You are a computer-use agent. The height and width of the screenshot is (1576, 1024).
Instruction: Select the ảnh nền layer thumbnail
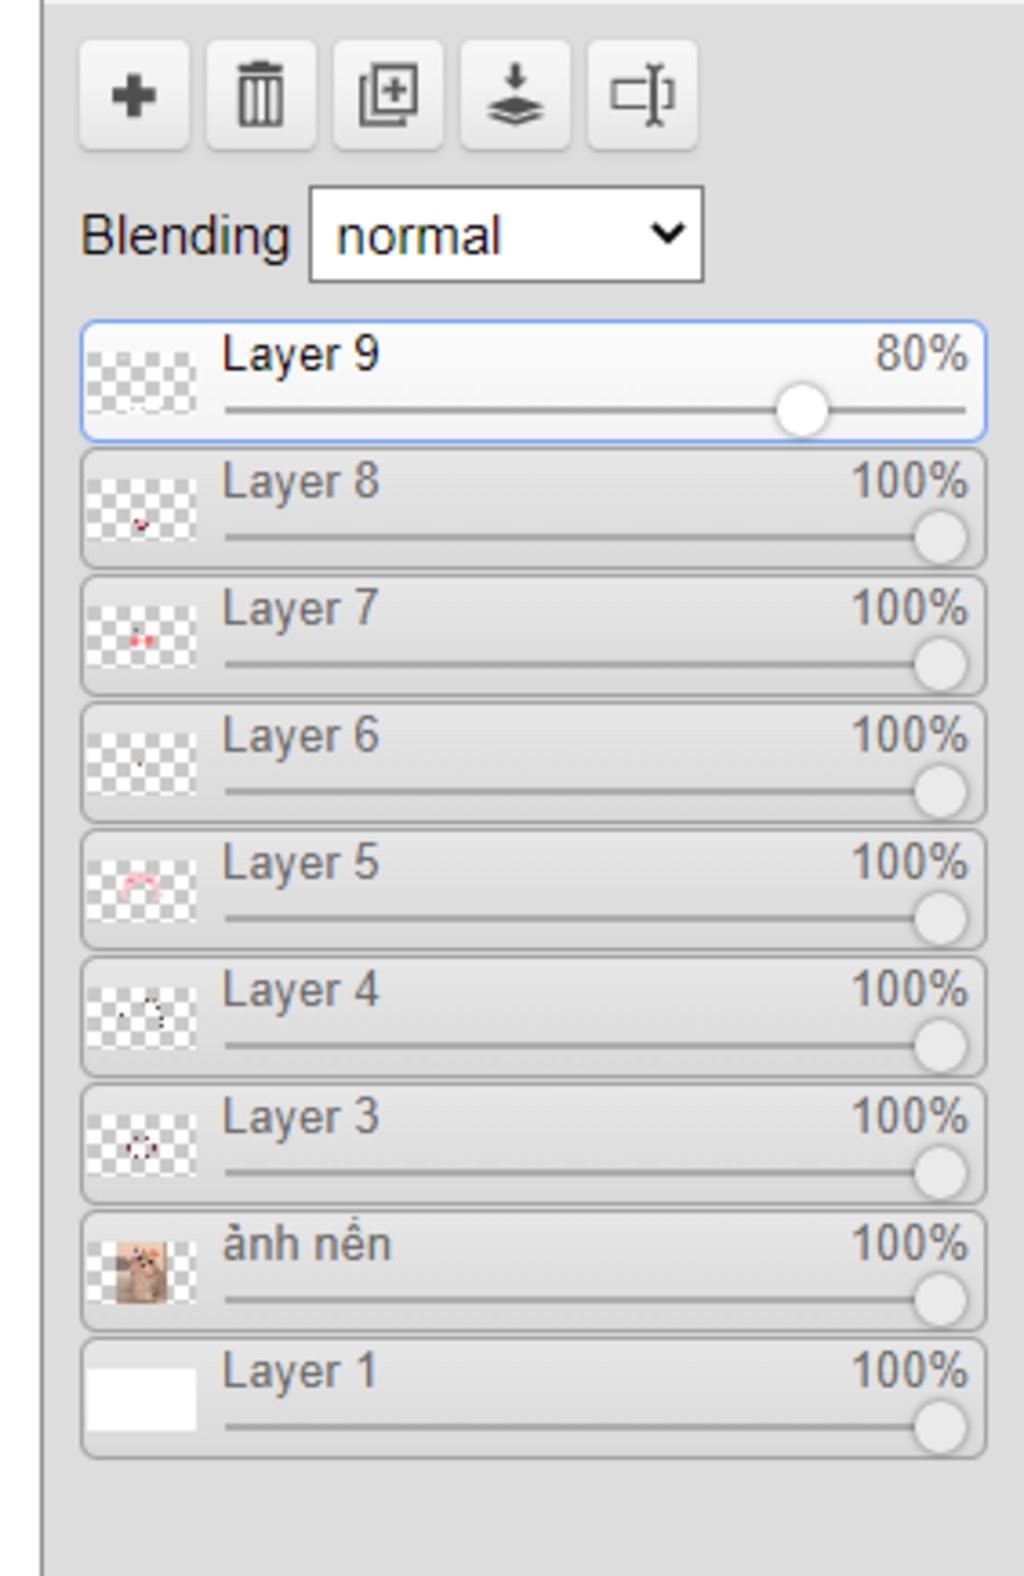click(141, 1272)
